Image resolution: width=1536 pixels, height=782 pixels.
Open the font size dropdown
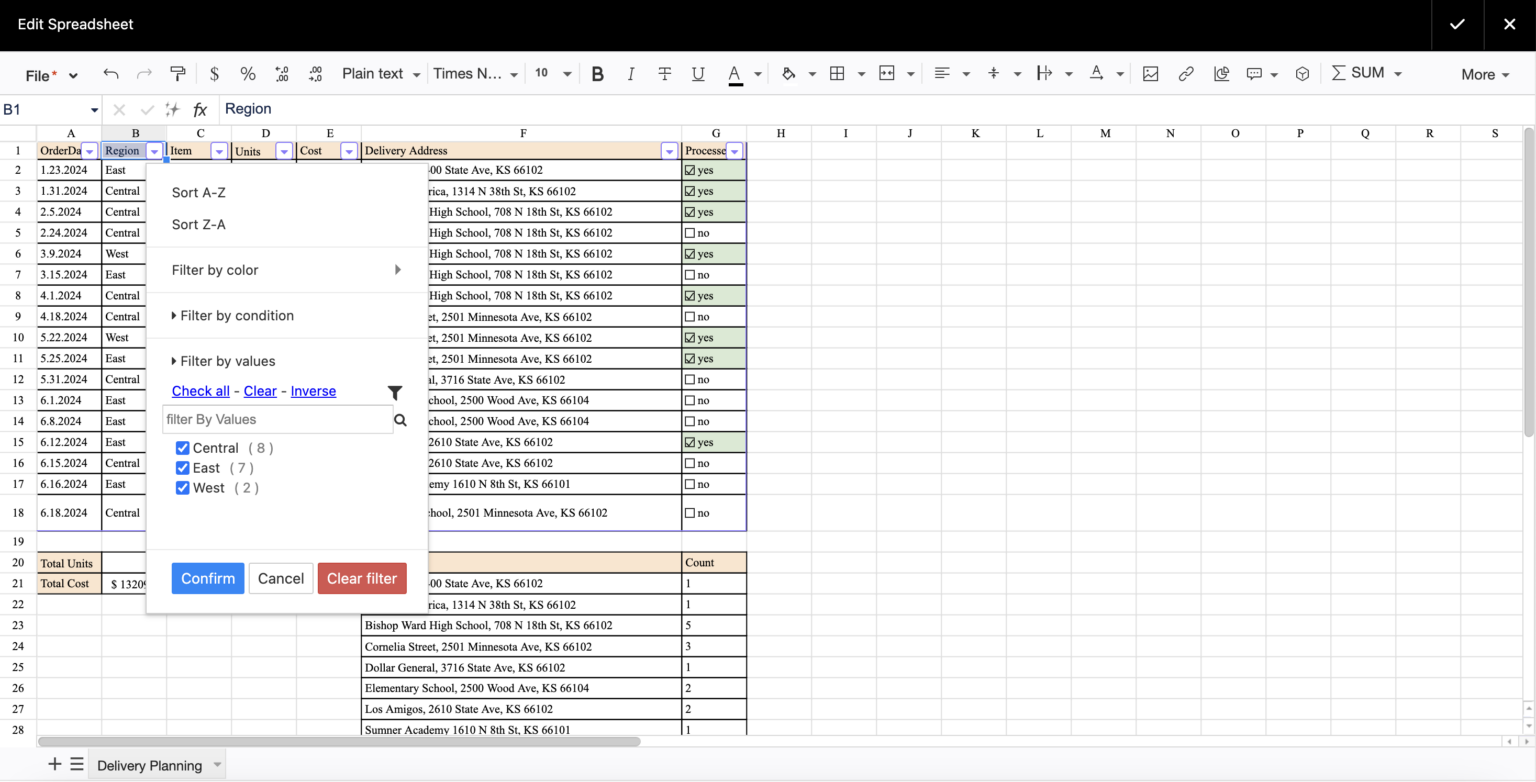point(548,73)
